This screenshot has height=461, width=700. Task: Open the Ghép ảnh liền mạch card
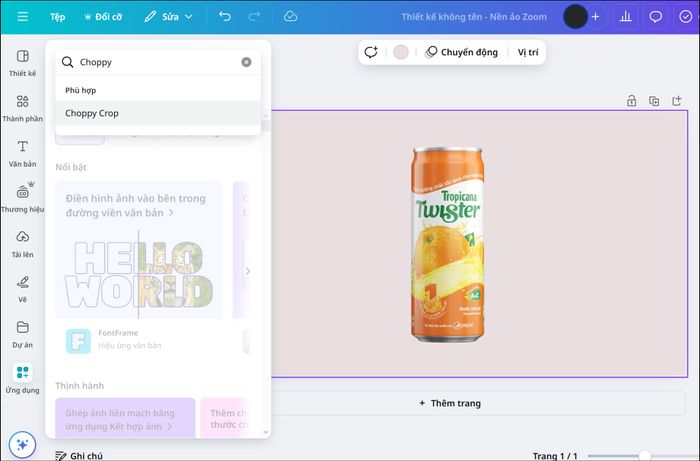(x=125, y=418)
